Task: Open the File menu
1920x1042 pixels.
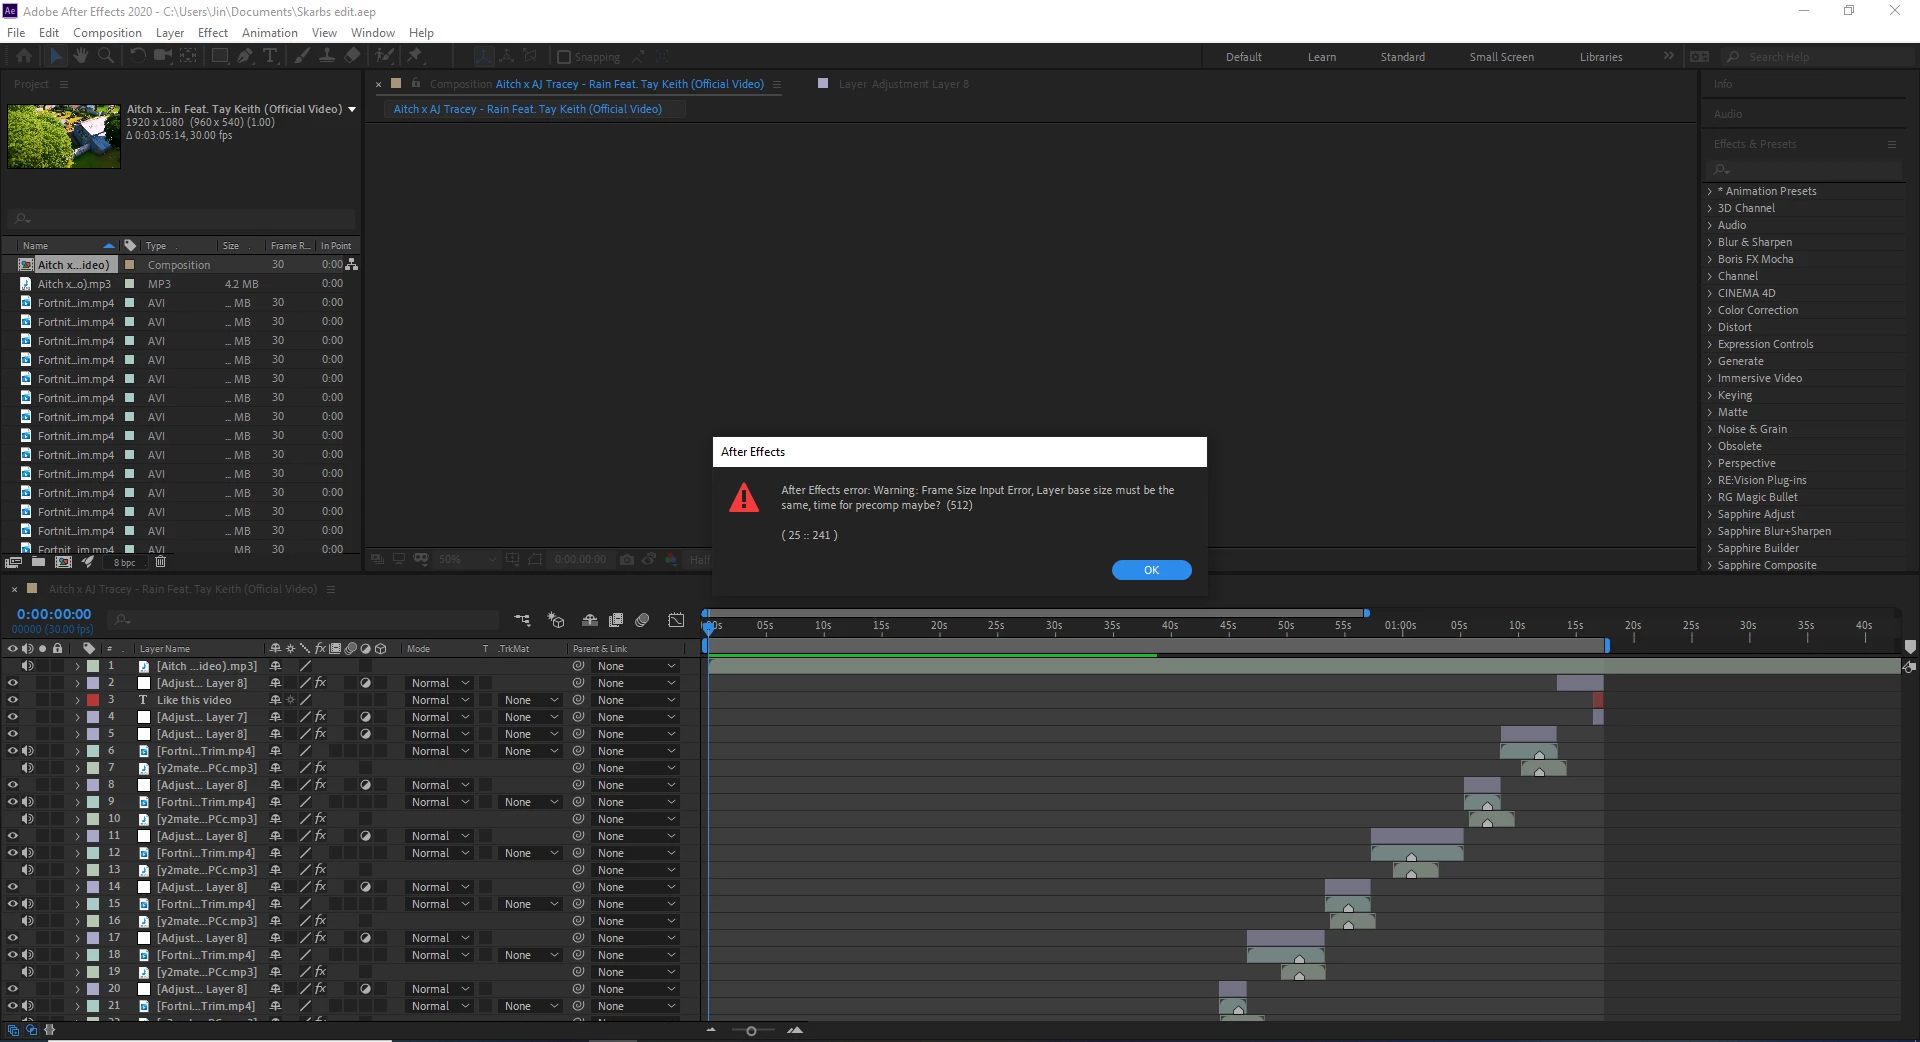Action: pos(16,32)
